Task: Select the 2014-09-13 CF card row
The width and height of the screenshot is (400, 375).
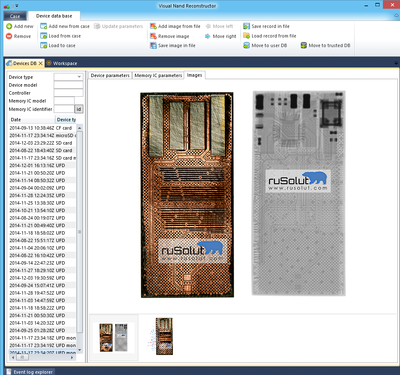Action: [43, 128]
